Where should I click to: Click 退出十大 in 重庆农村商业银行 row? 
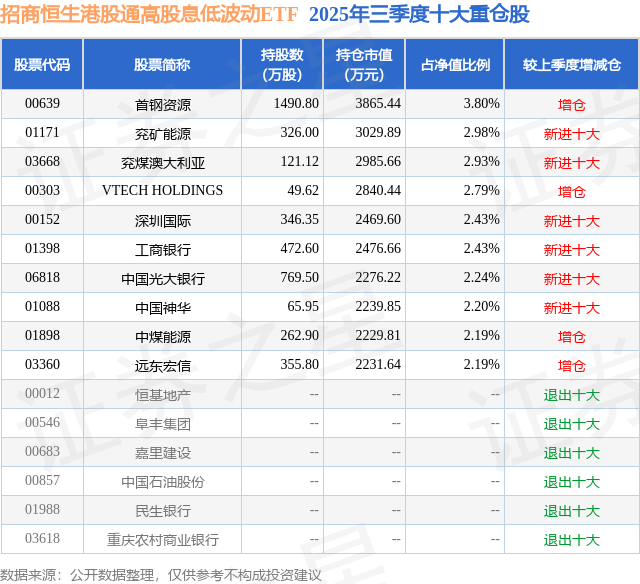coord(571,540)
